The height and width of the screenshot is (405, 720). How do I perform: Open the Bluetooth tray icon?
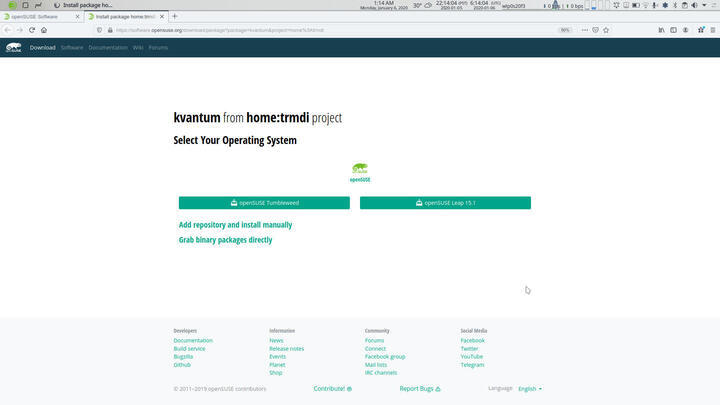coord(675,6)
